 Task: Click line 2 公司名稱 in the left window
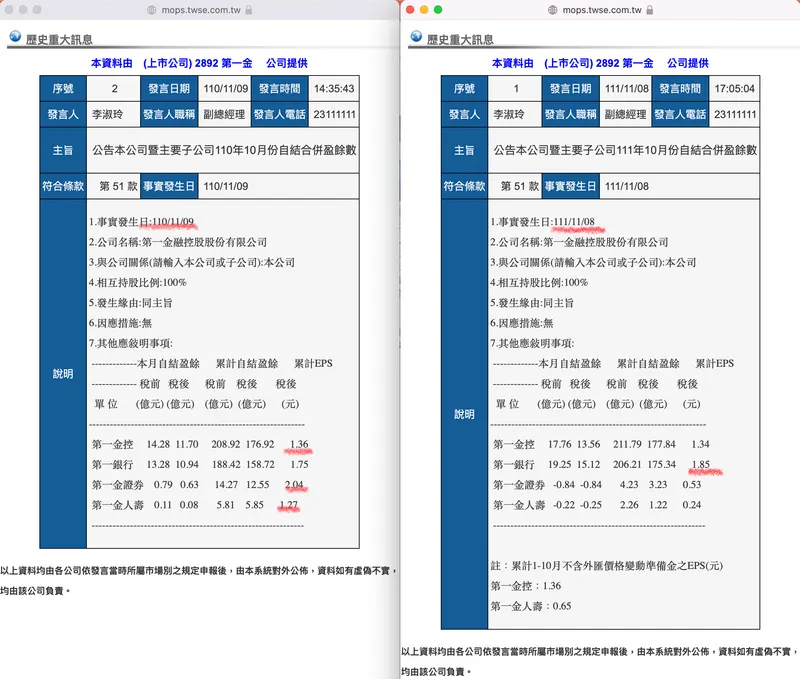click(x=178, y=242)
